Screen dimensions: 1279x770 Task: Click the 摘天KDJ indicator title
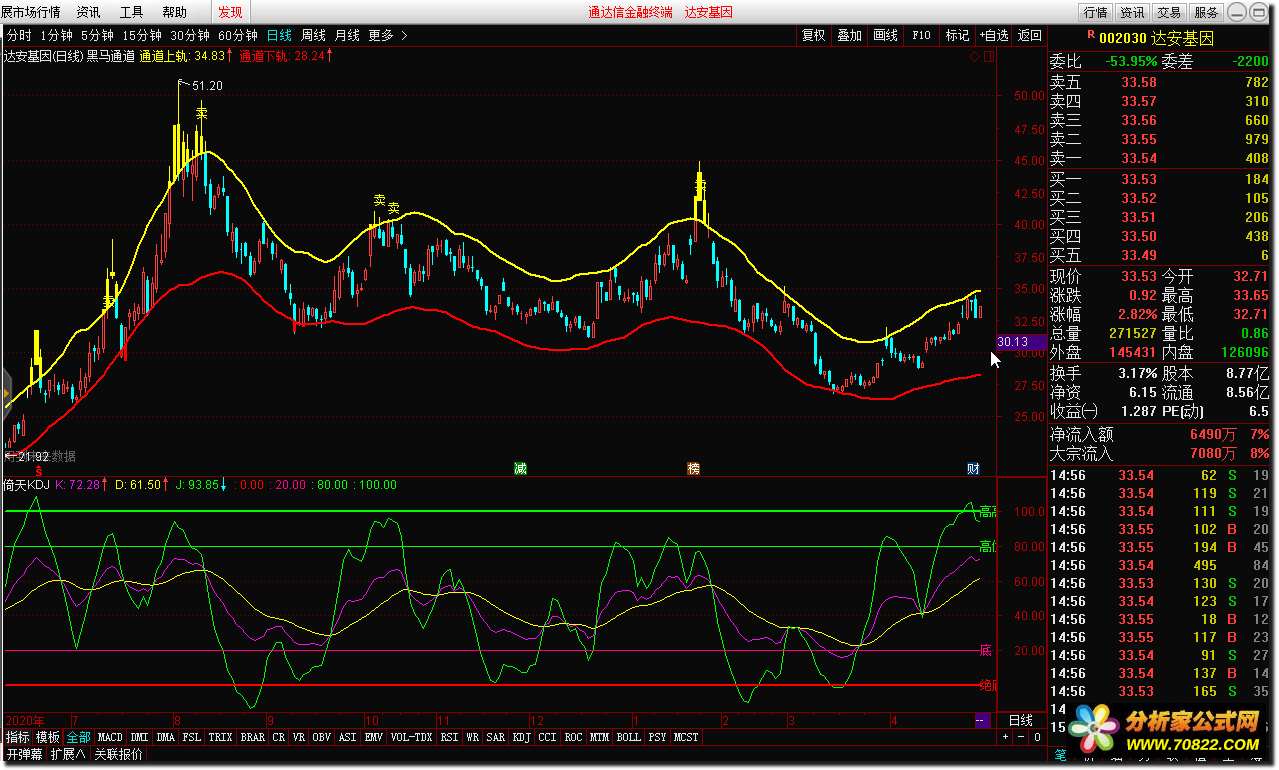tap(26, 485)
